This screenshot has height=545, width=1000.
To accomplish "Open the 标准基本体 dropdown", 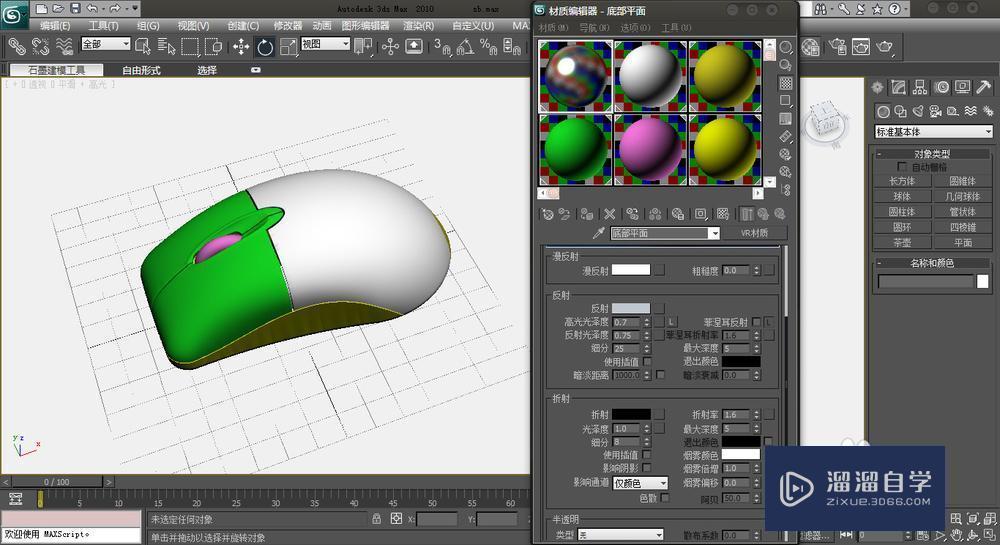I will [x=932, y=132].
